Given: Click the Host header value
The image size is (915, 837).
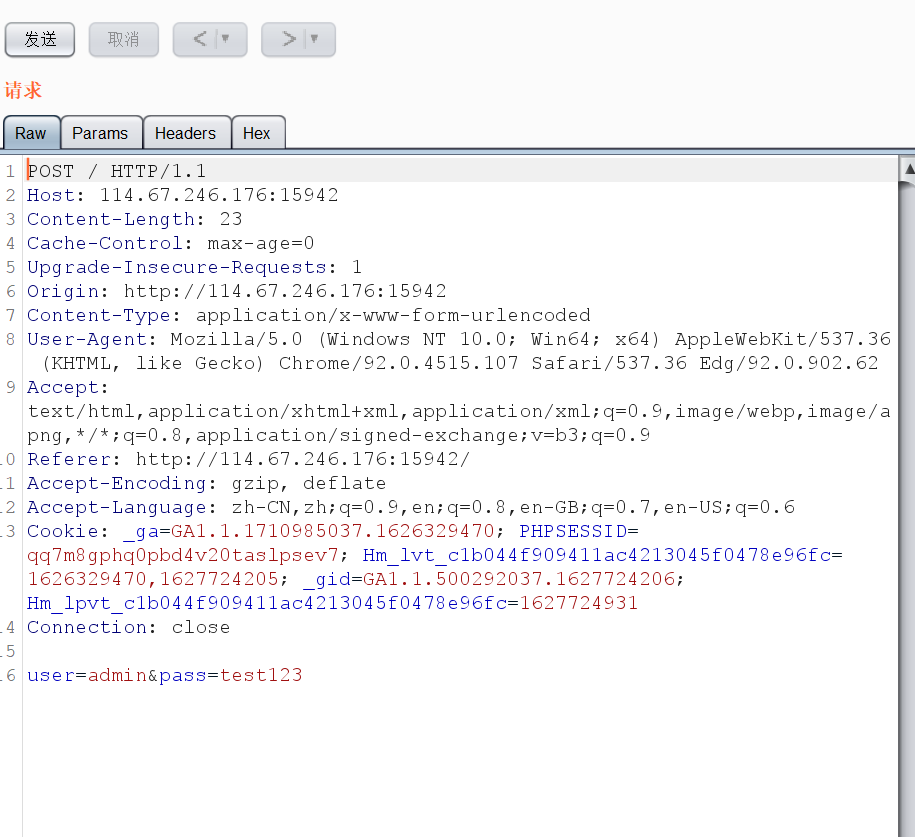Looking at the screenshot, I should [218, 195].
